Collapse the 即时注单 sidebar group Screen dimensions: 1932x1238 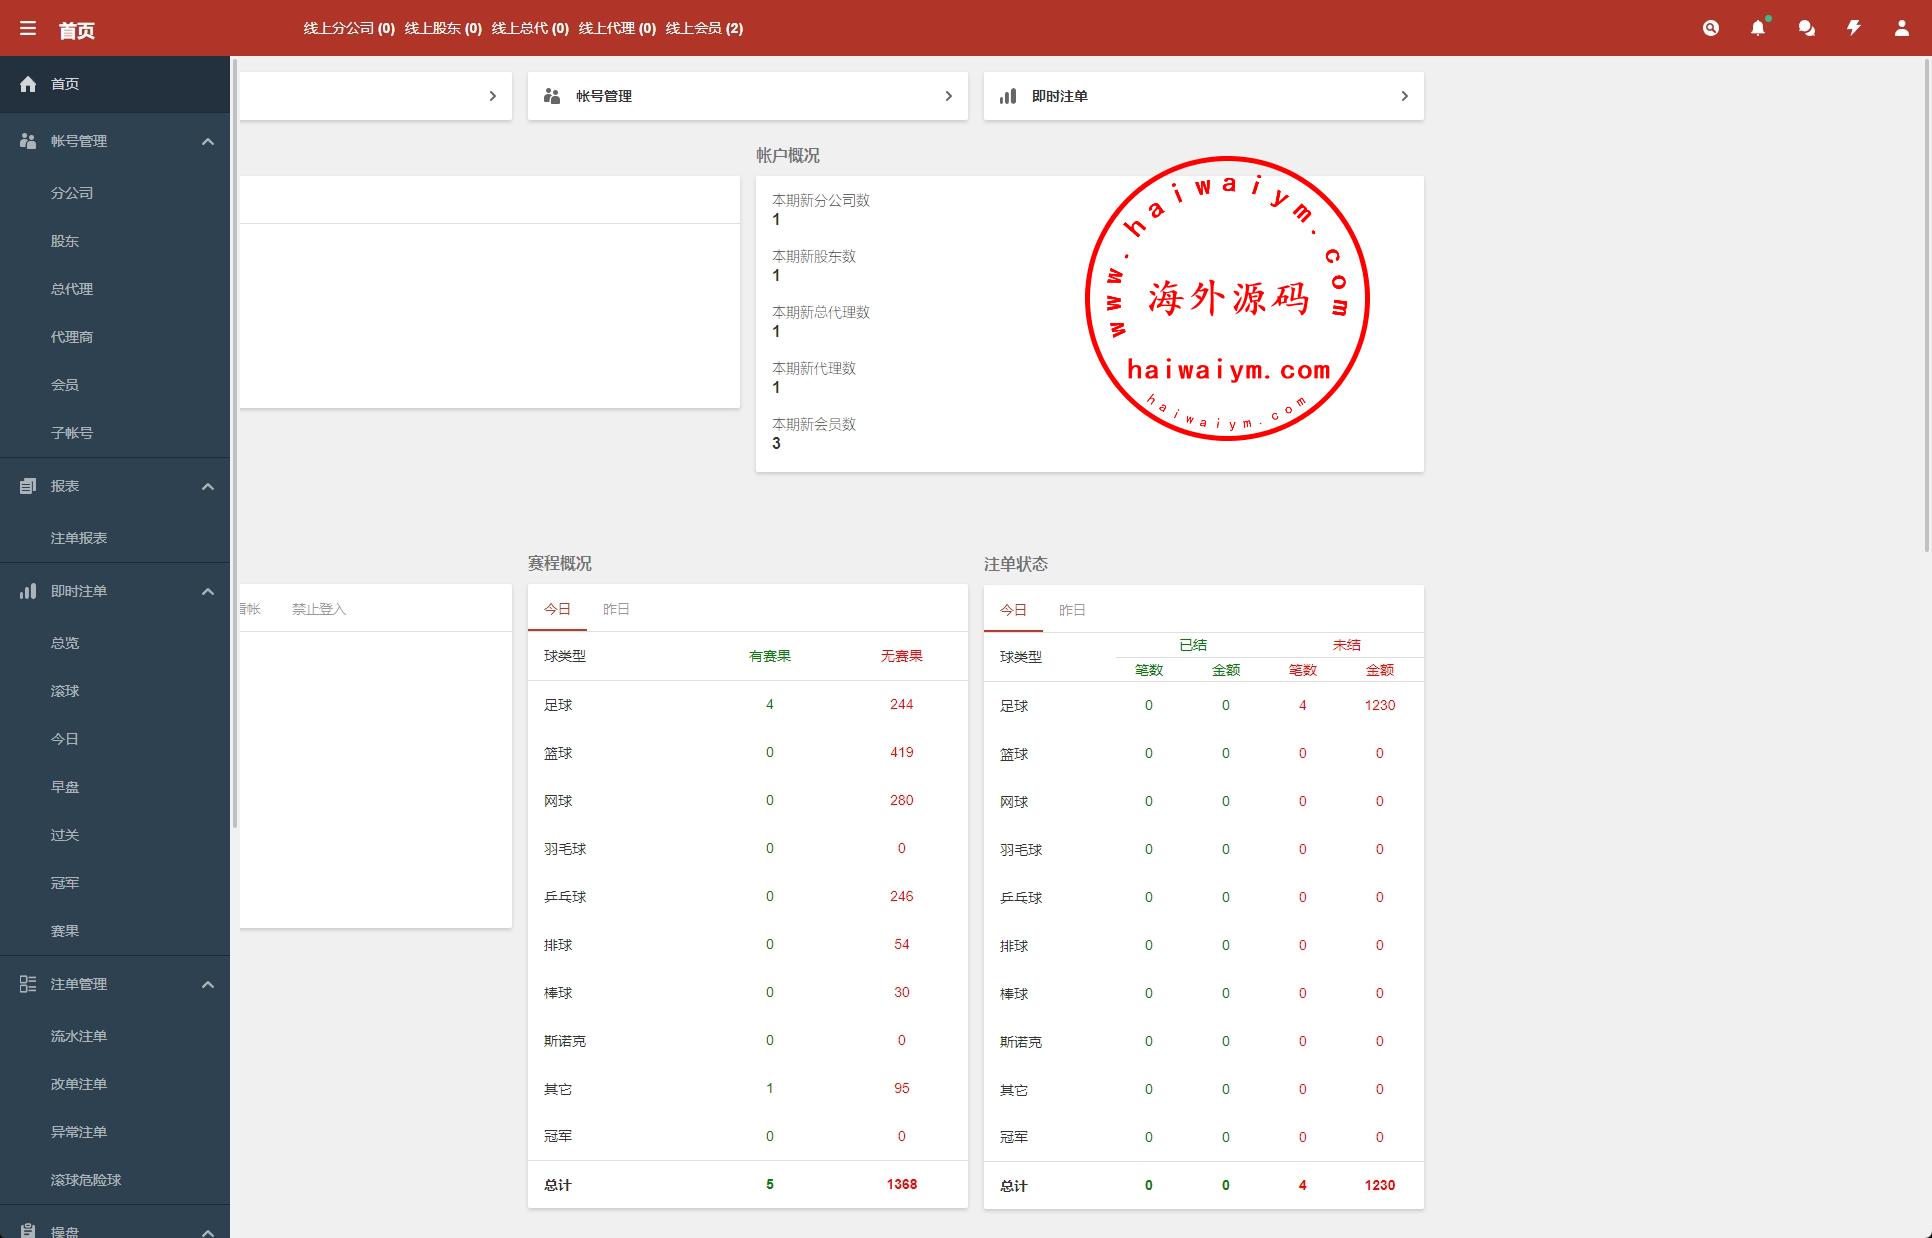coord(208,592)
